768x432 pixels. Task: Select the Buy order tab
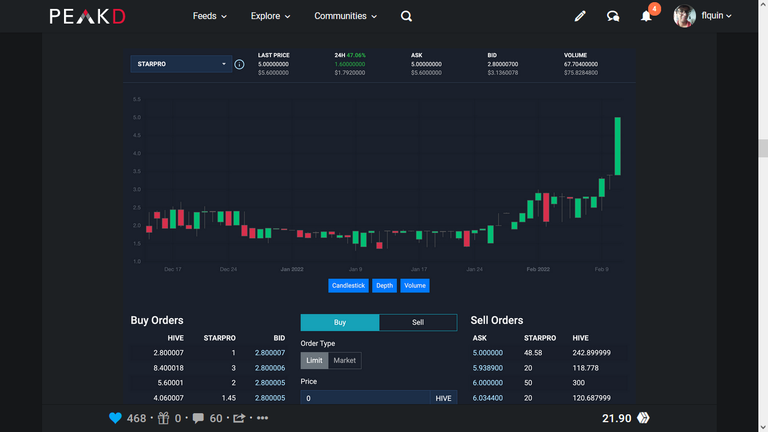tap(340, 322)
